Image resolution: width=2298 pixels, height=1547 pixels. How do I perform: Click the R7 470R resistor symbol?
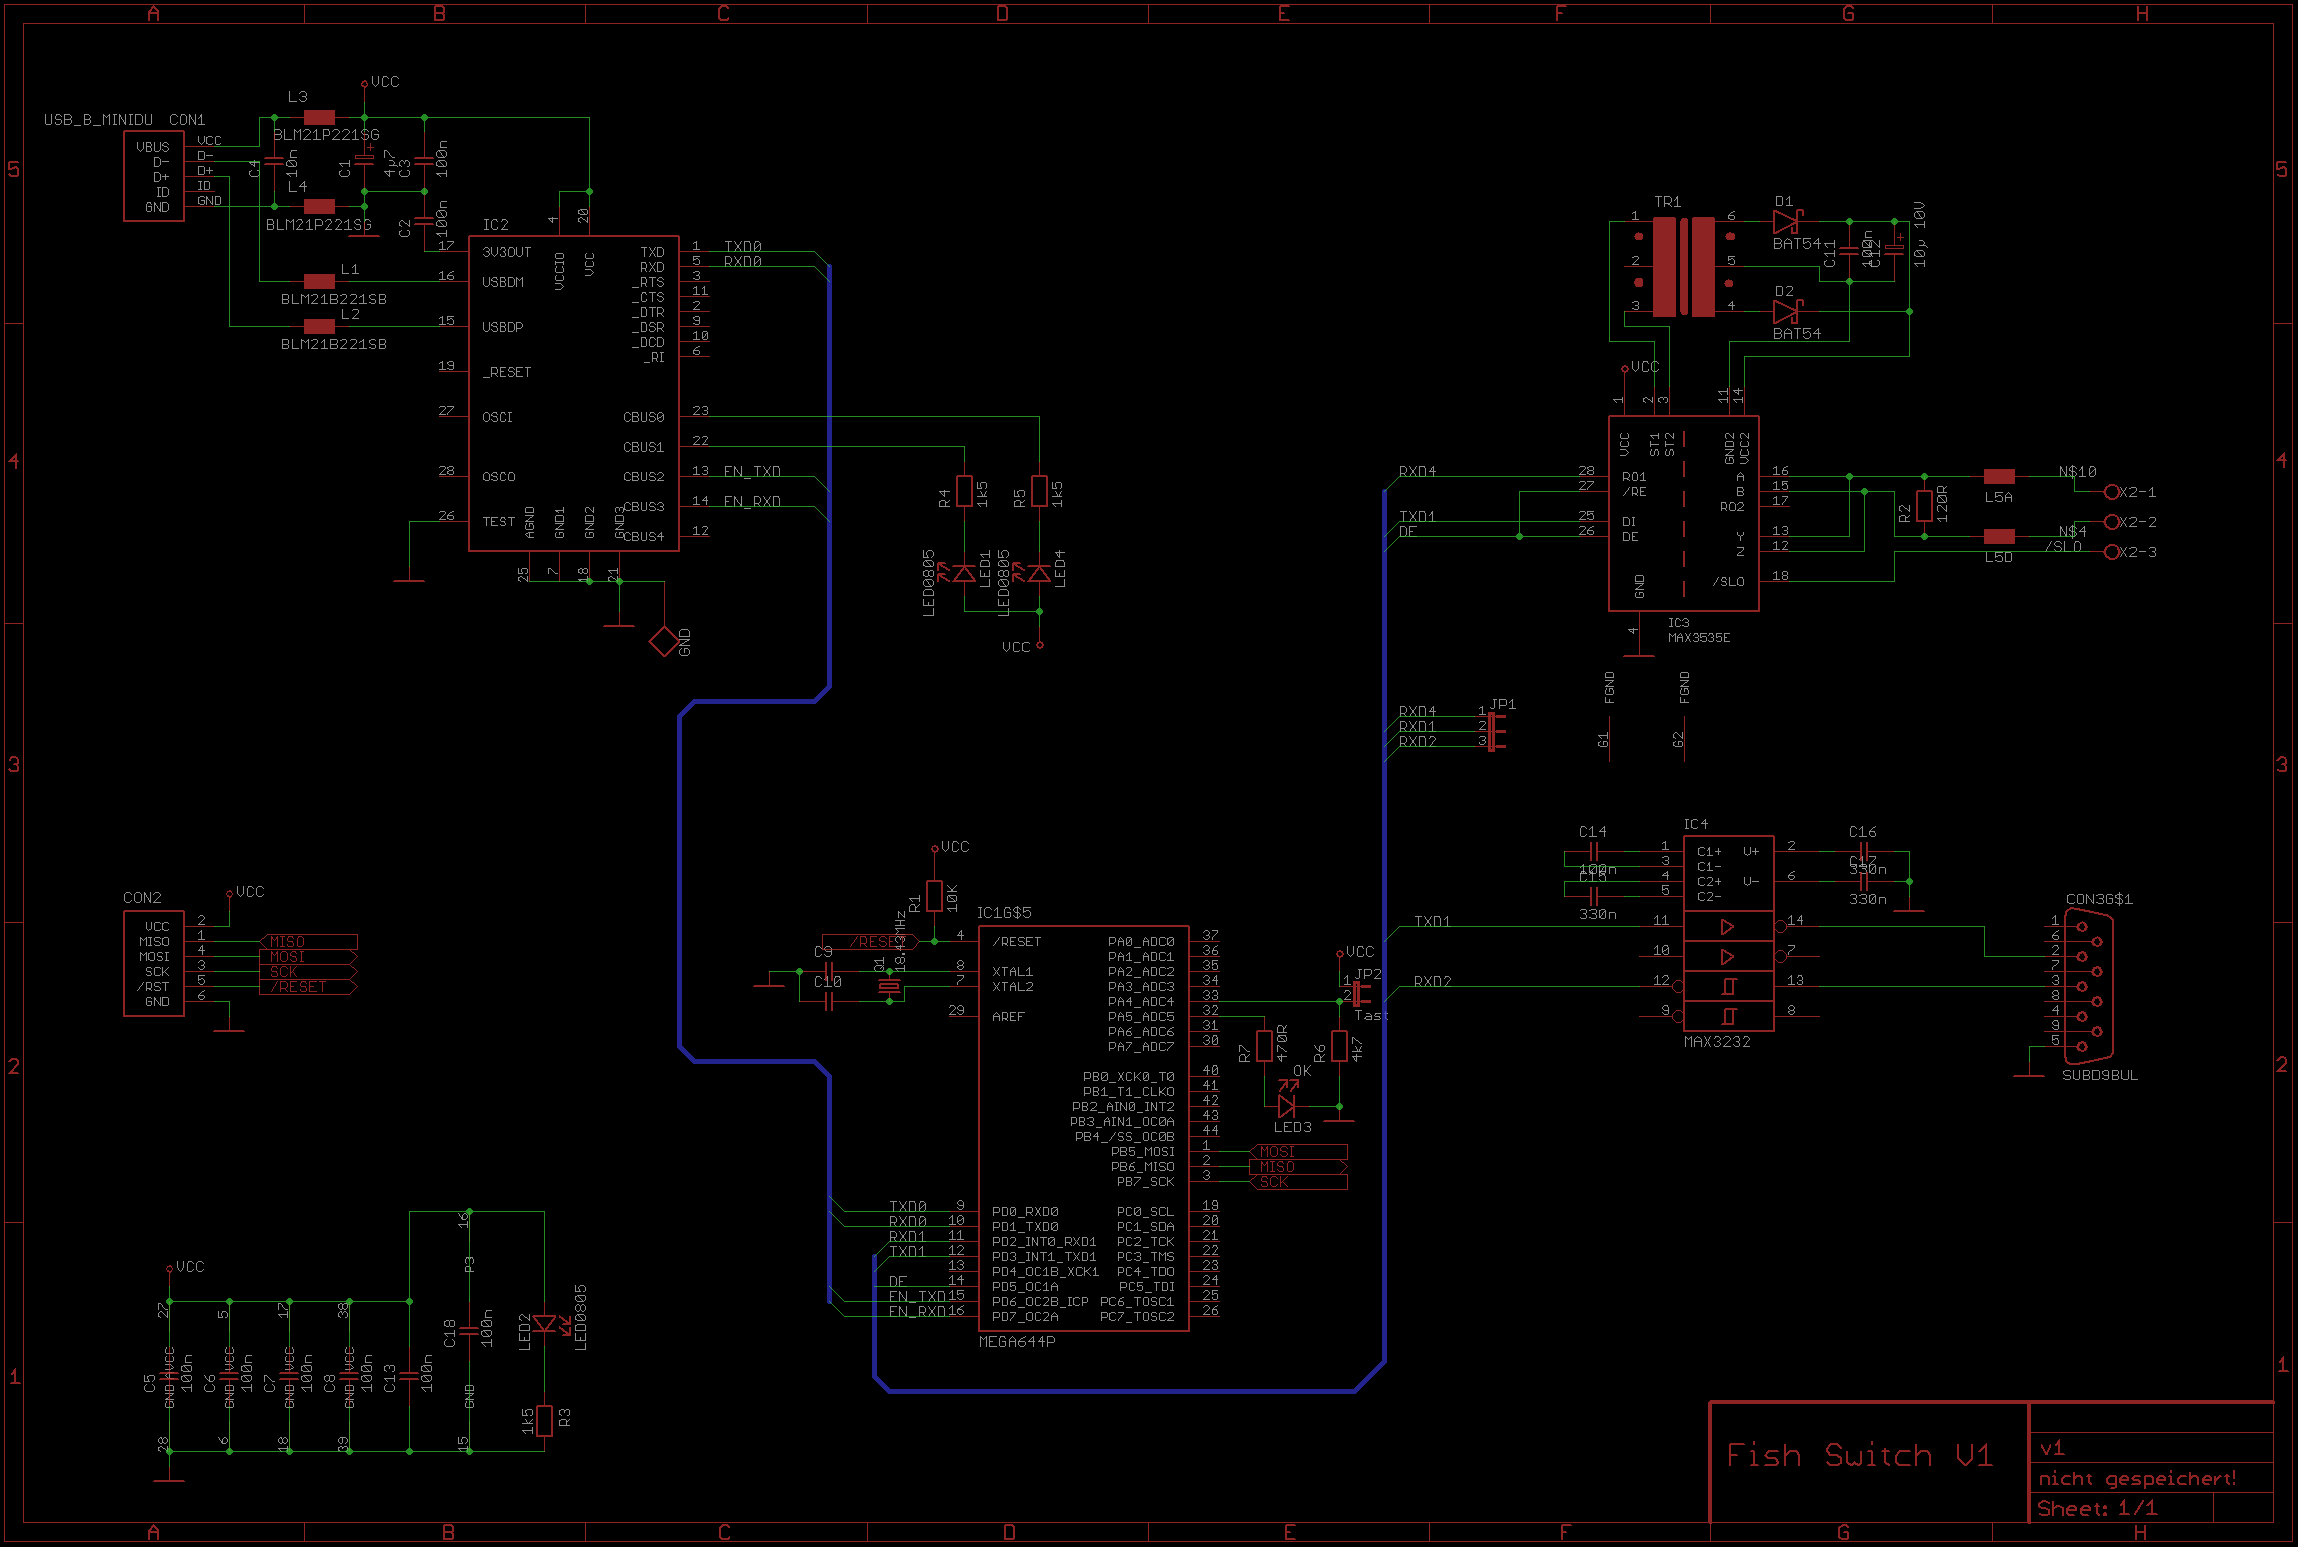pyautogui.click(x=1264, y=1046)
